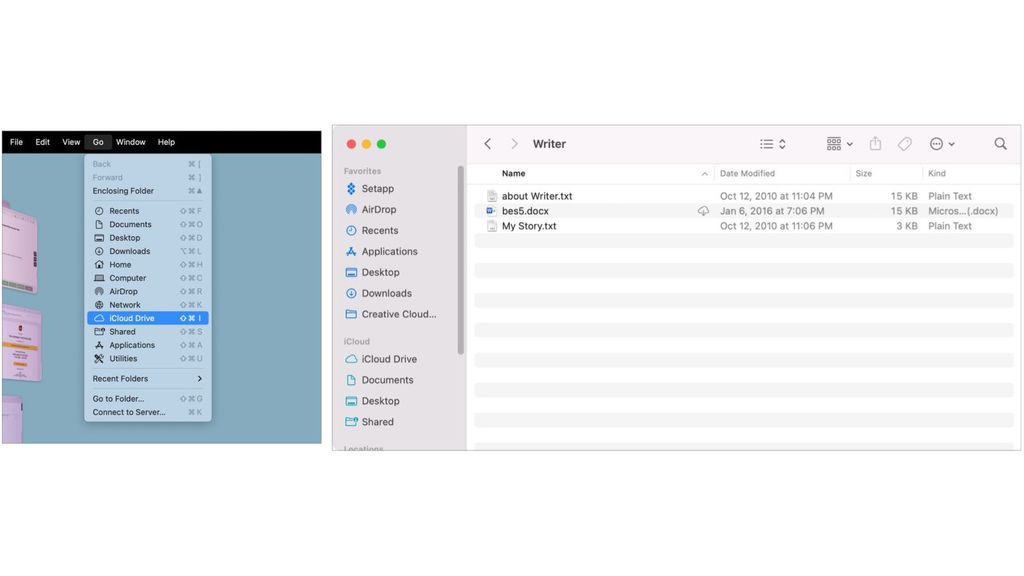Image resolution: width=1024 pixels, height=576 pixels.
Task: Open the Applications sidebar item
Action: click(383, 251)
